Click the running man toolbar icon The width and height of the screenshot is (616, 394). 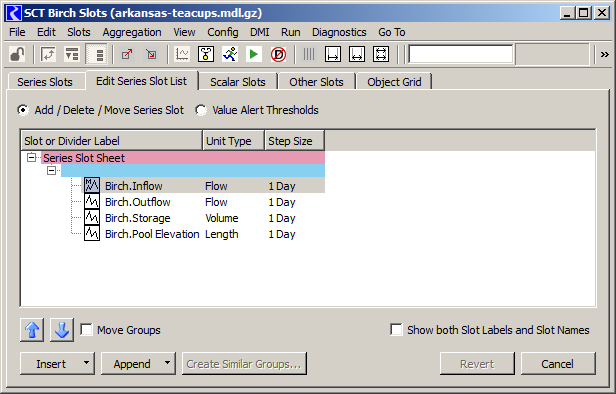230,54
